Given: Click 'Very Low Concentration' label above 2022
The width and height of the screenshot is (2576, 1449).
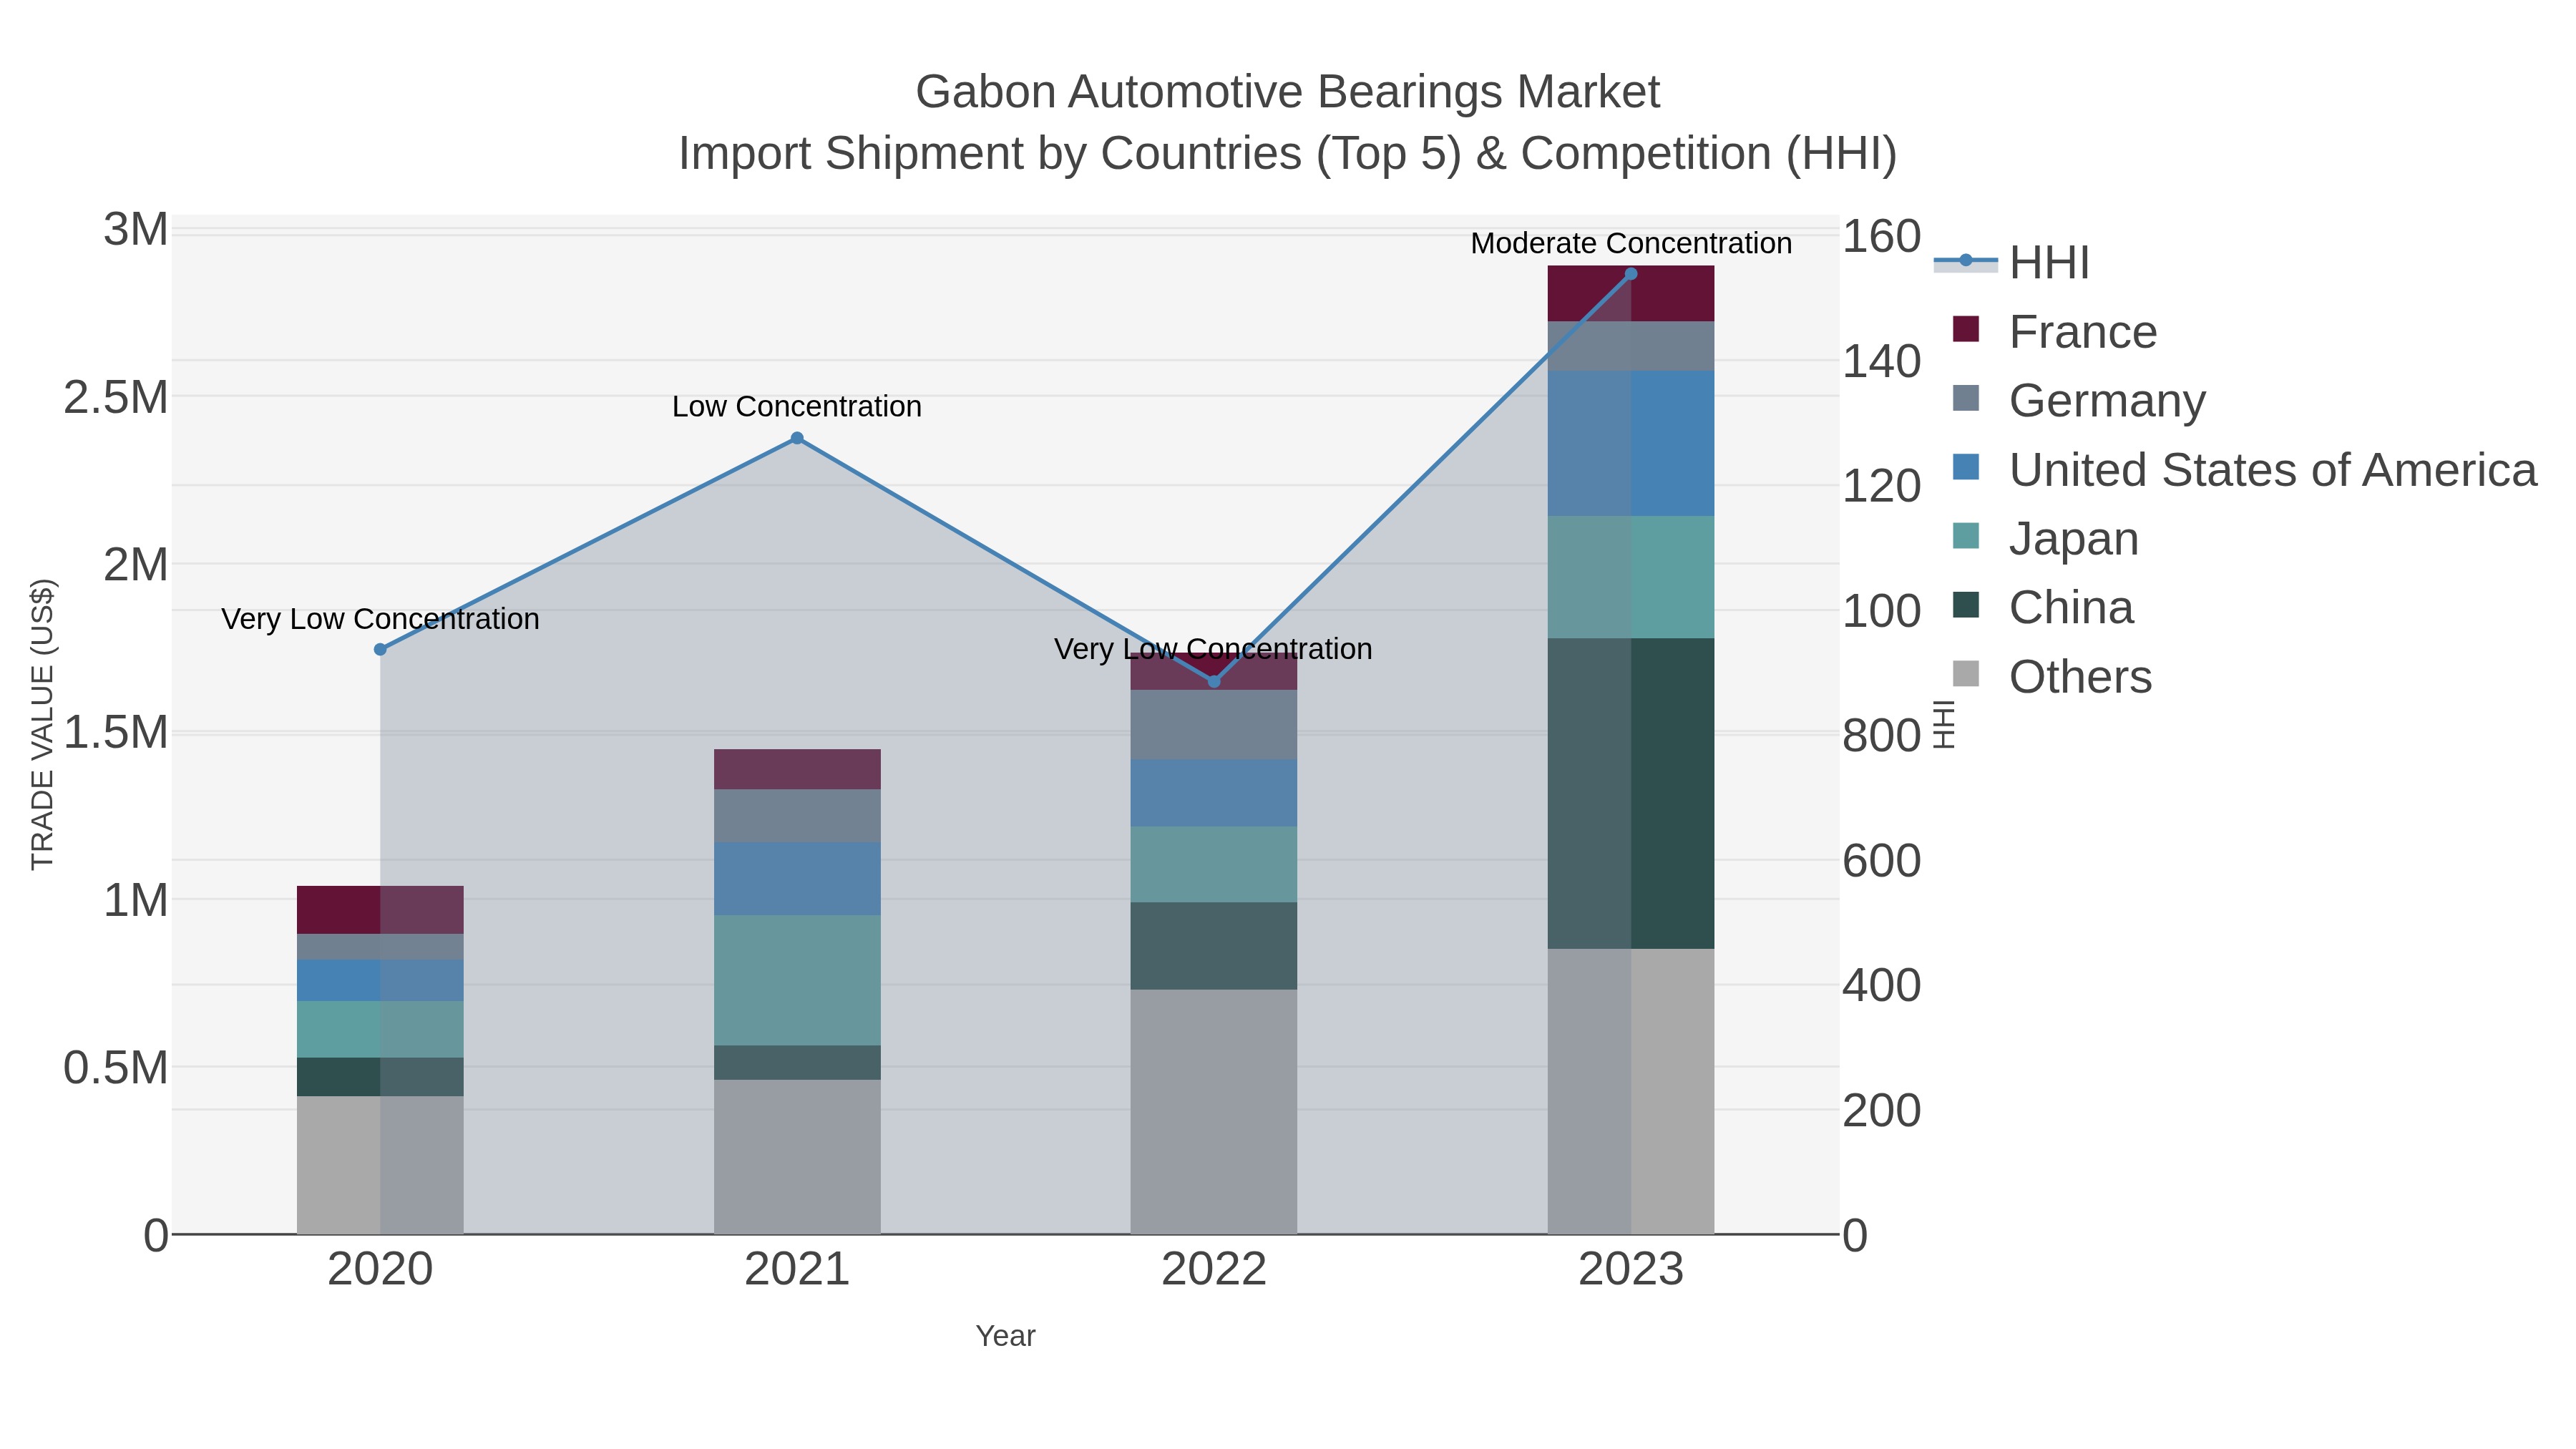Looking at the screenshot, I should 1213,649.
